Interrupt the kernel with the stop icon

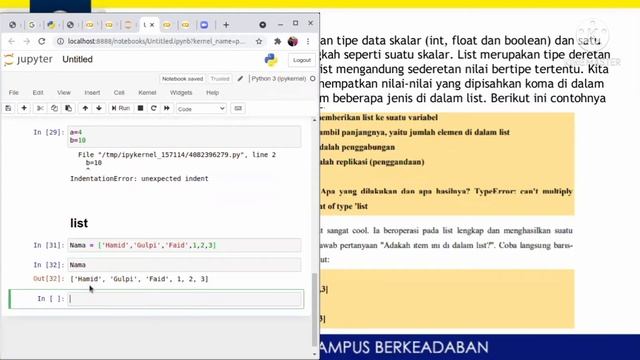[x=140, y=108]
